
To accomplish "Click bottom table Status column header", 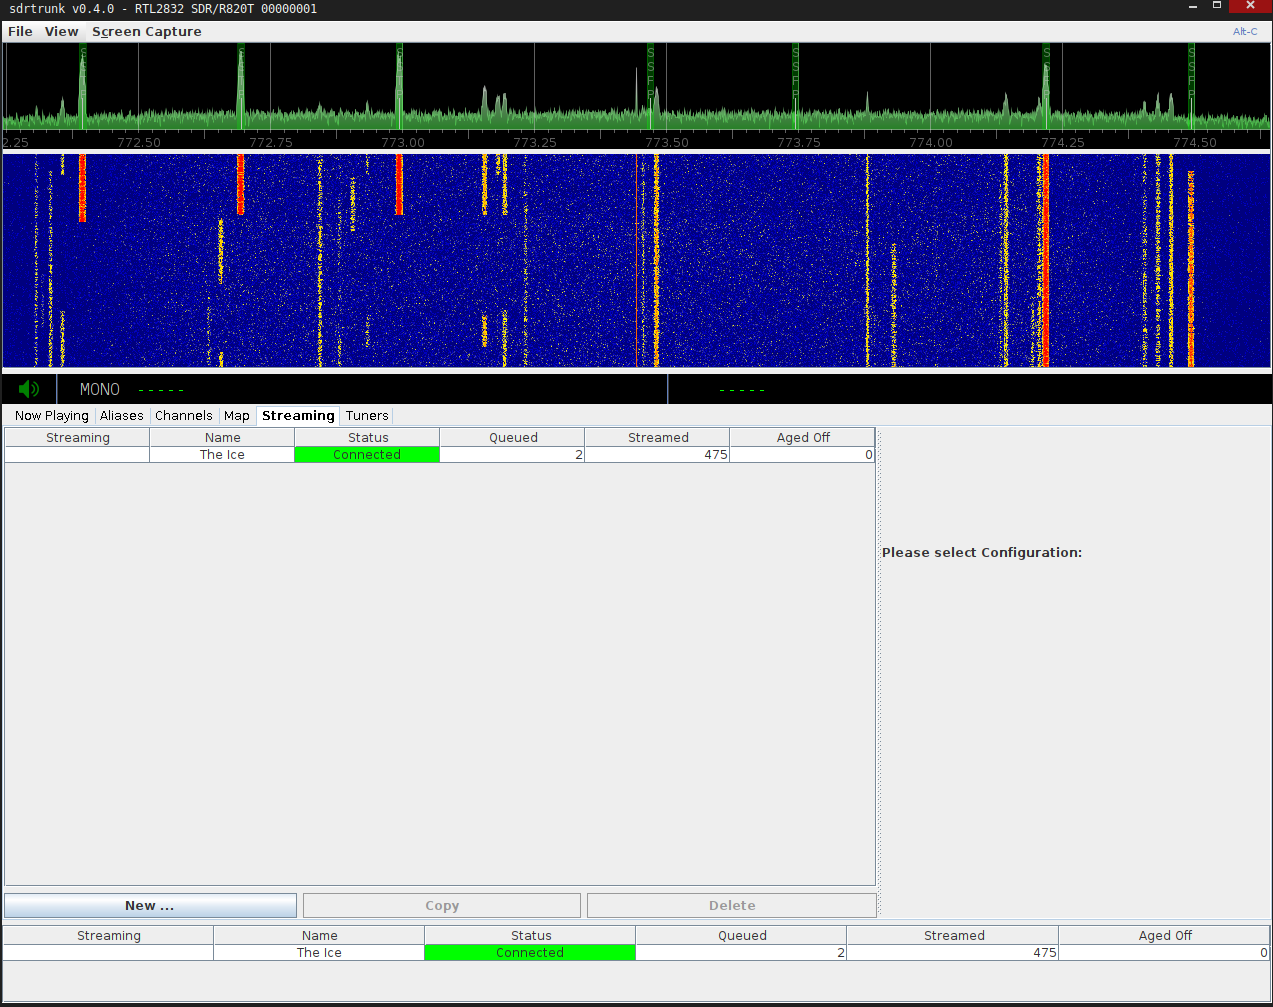I will 530,936.
